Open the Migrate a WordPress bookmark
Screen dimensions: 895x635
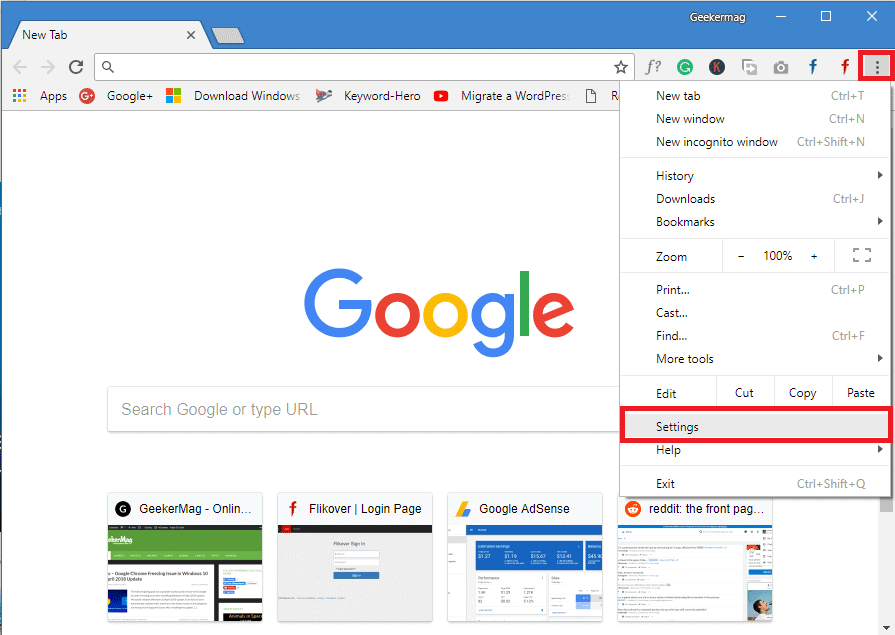tap(502, 96)
